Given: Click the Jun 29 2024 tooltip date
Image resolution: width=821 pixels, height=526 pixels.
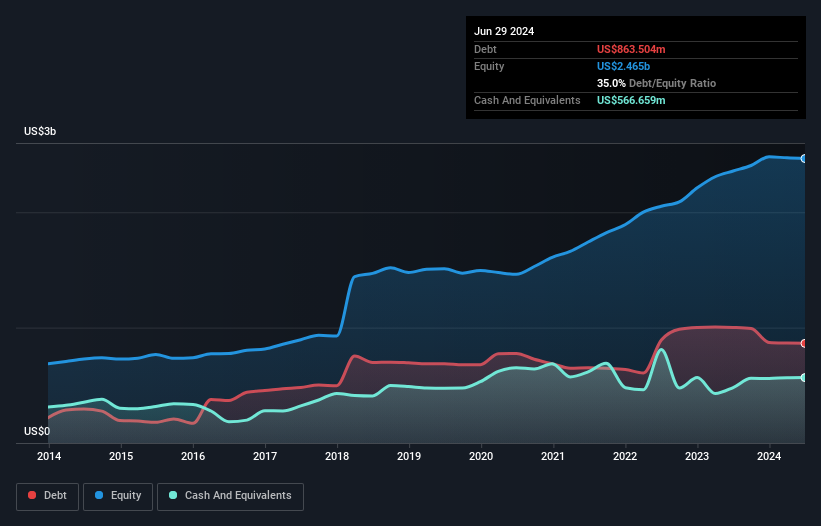Looking at the screenshot, I should click(504, 31).
